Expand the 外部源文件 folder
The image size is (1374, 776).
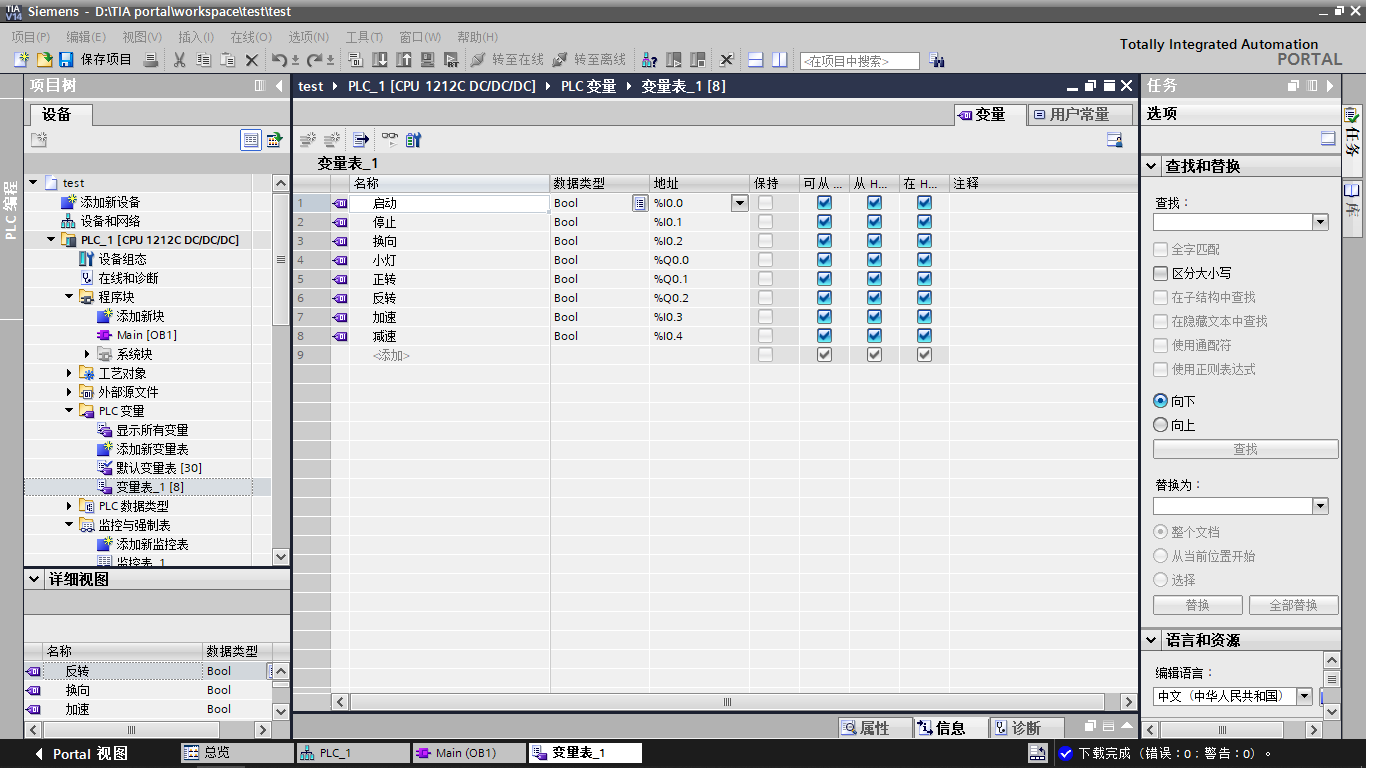[70, 392]
